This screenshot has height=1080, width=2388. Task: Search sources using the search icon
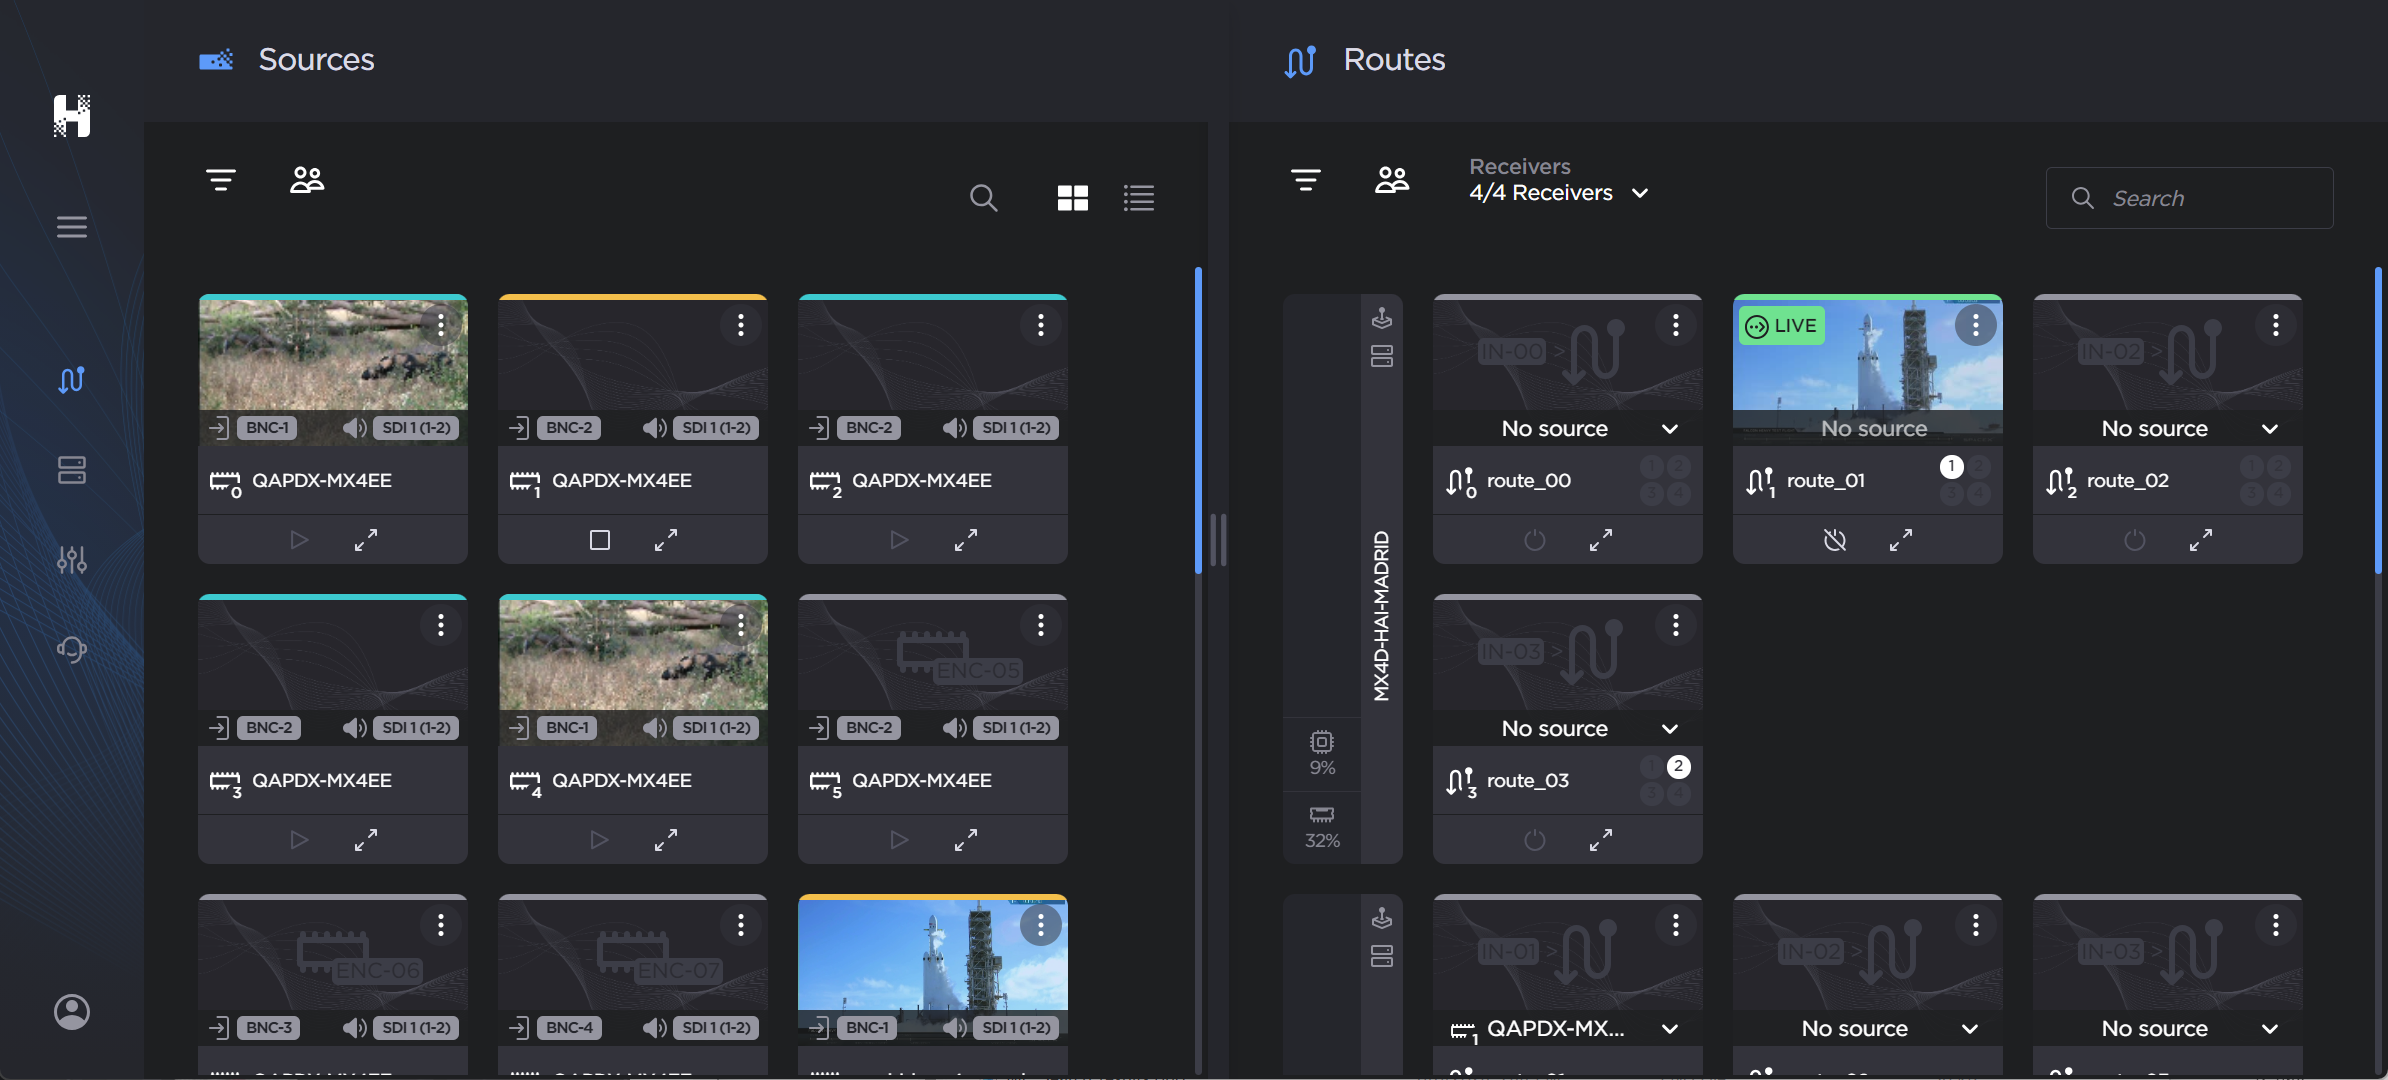point(984,197)
